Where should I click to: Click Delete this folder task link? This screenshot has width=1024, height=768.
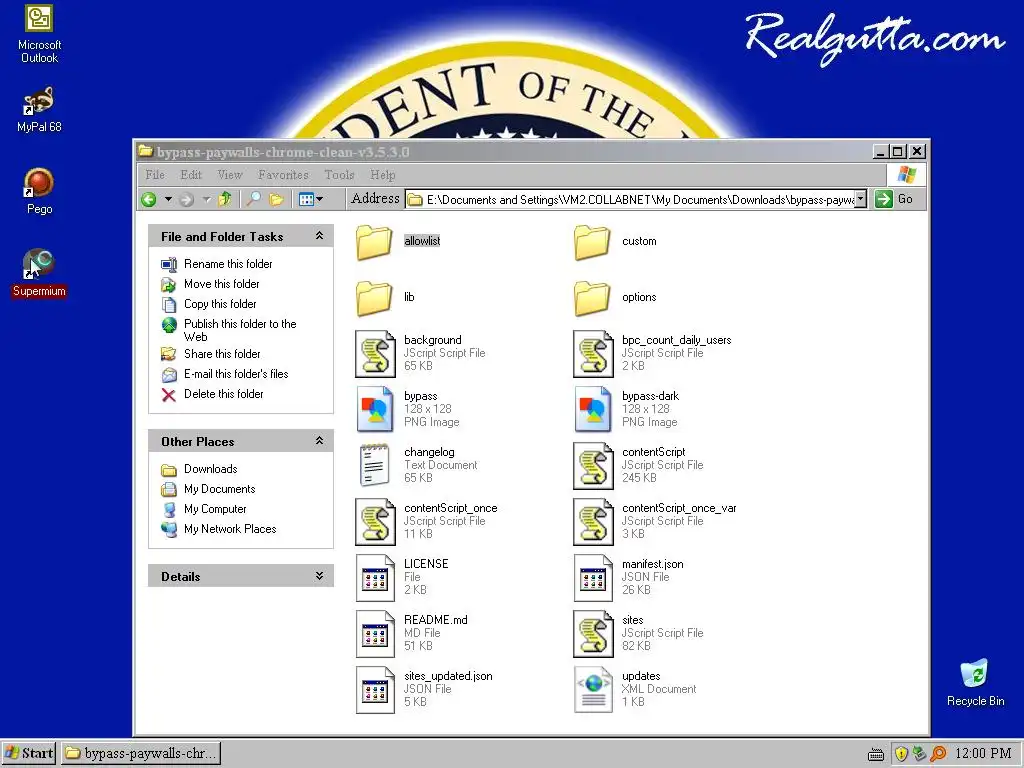tap(223, 394)
